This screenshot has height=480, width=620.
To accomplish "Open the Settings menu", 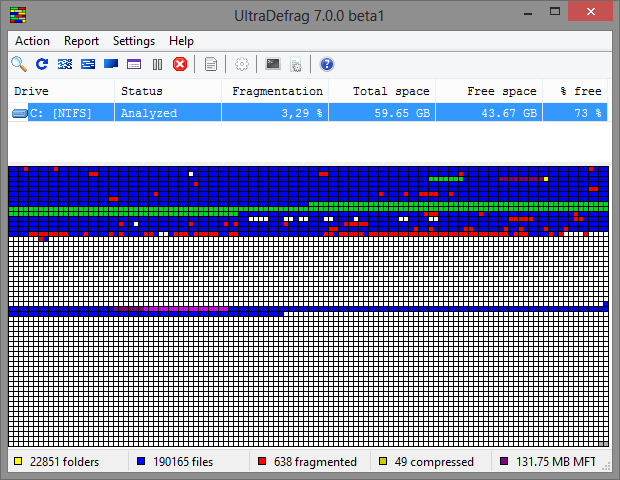I will (x=134, y=41).
